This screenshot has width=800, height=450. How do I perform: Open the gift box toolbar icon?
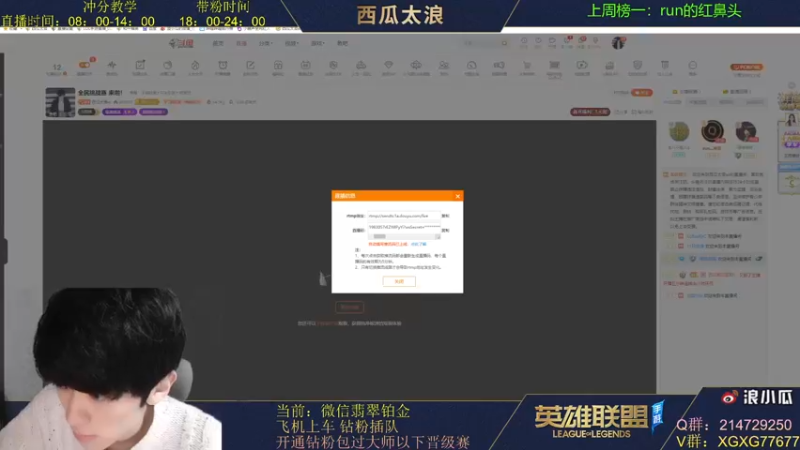278,65
